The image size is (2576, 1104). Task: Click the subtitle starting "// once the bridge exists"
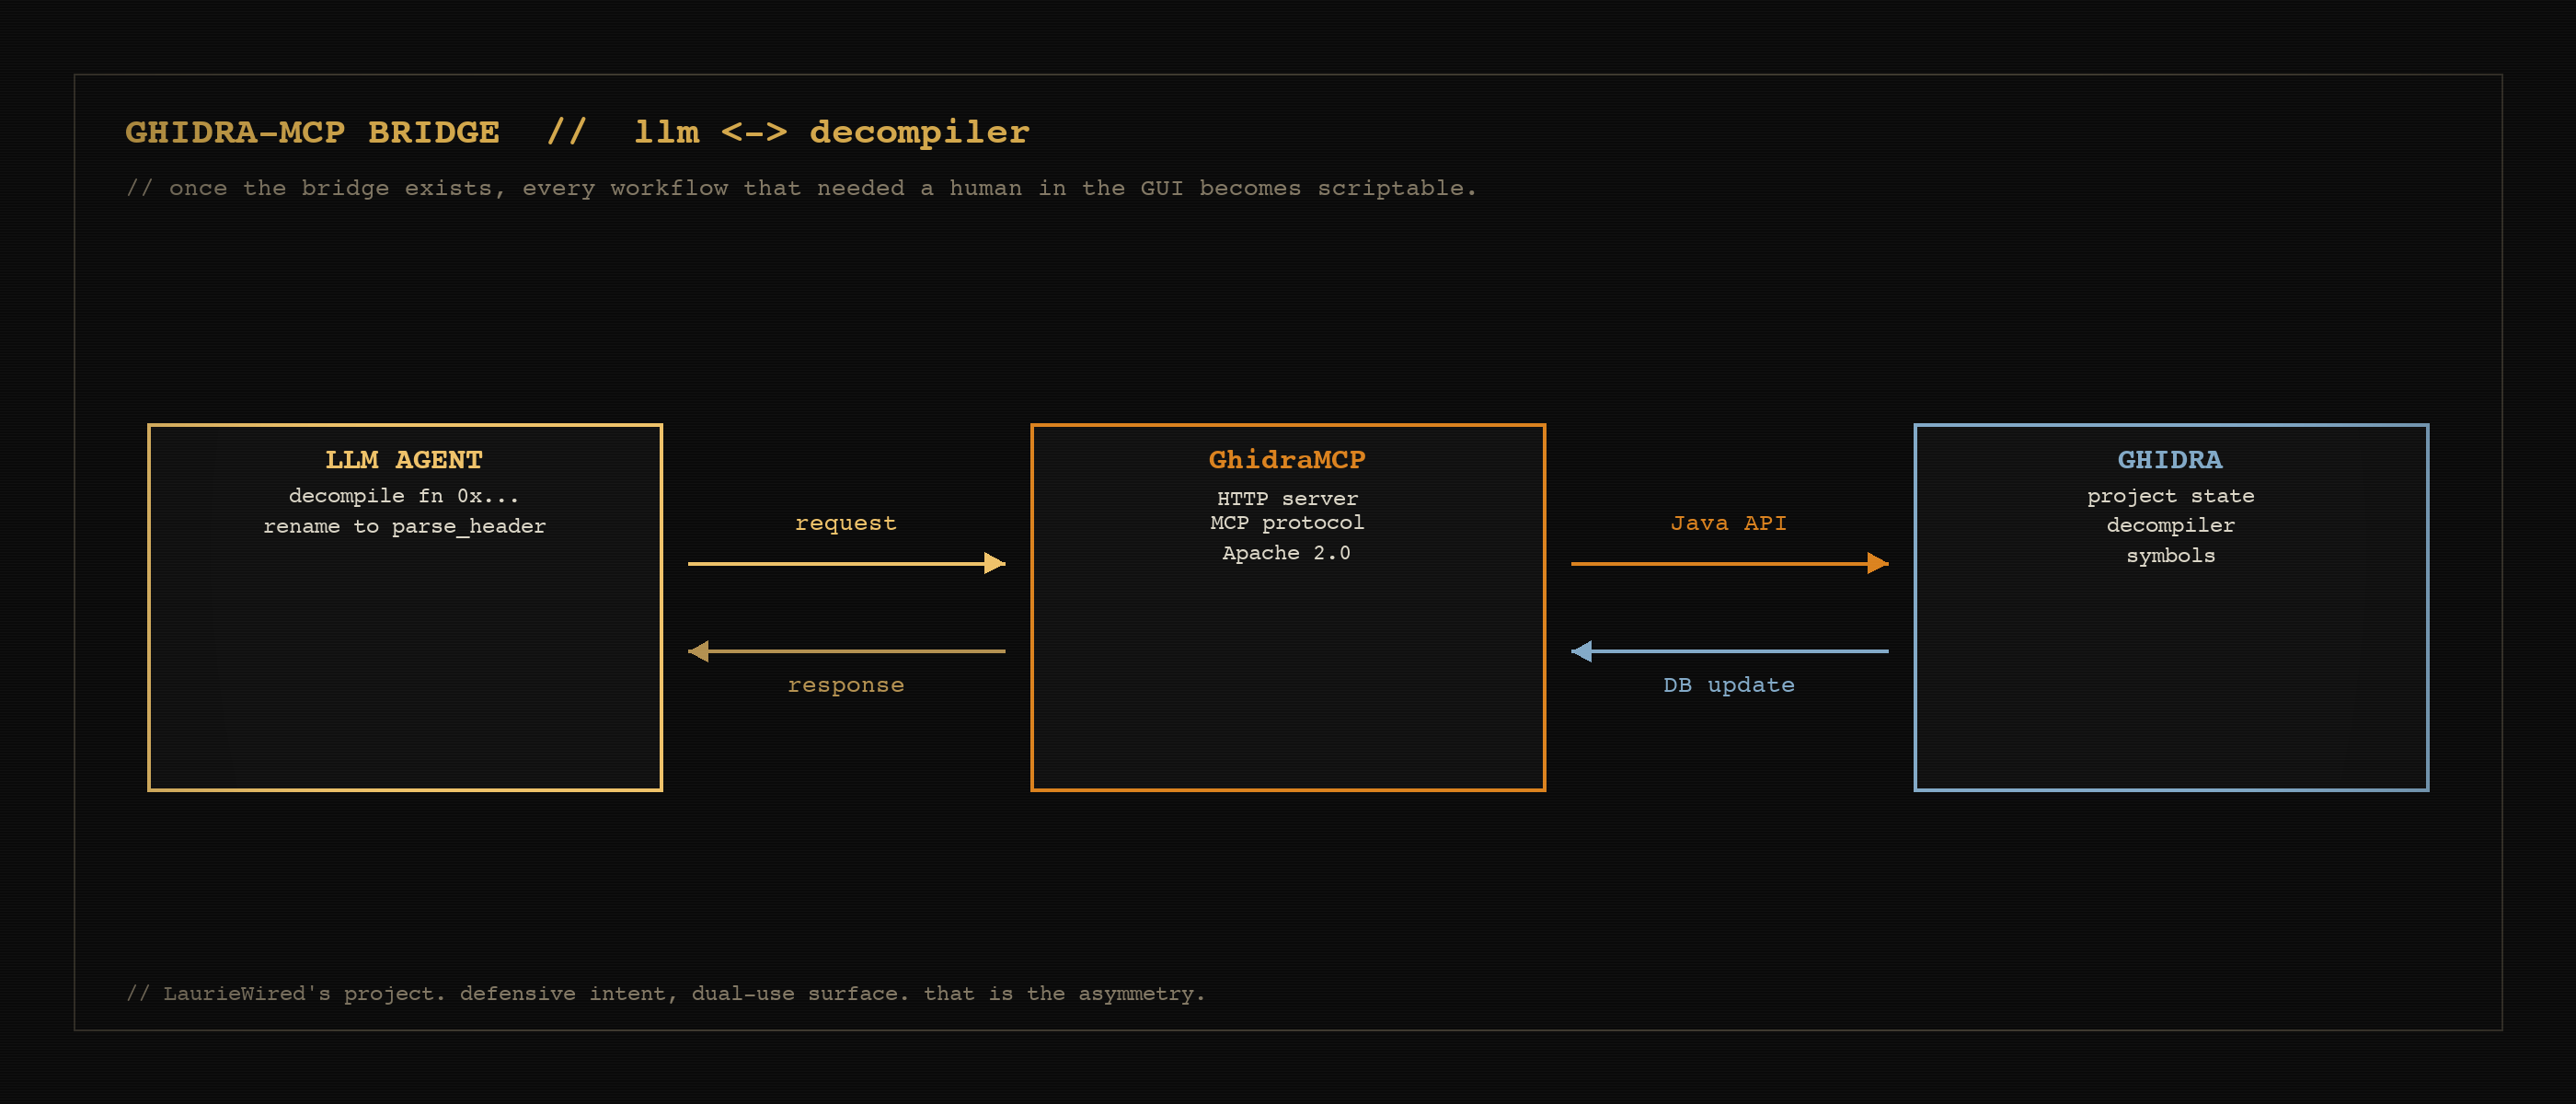tap(801, 188)
